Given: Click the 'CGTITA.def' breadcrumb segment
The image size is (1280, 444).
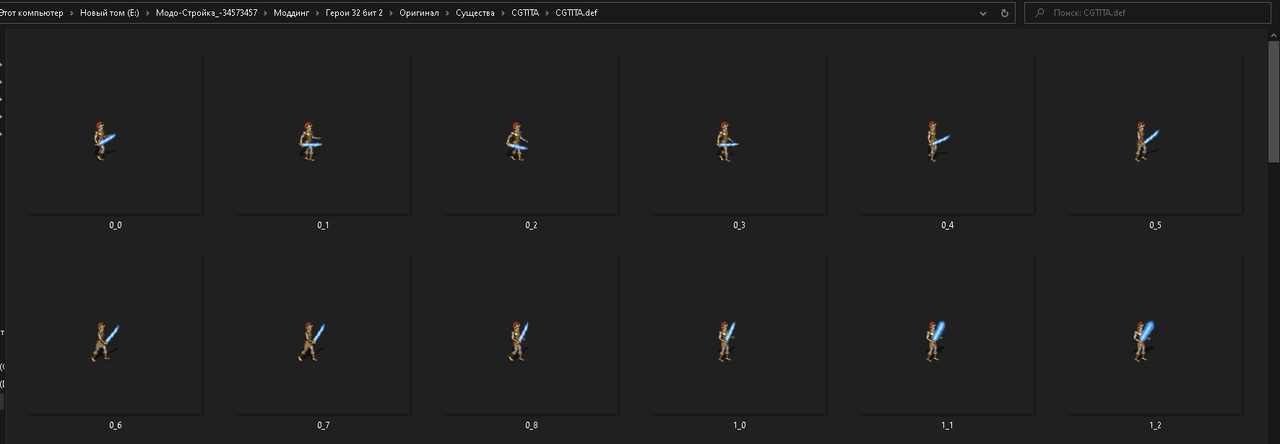Looking at the screenshot, I should point(576,13).
